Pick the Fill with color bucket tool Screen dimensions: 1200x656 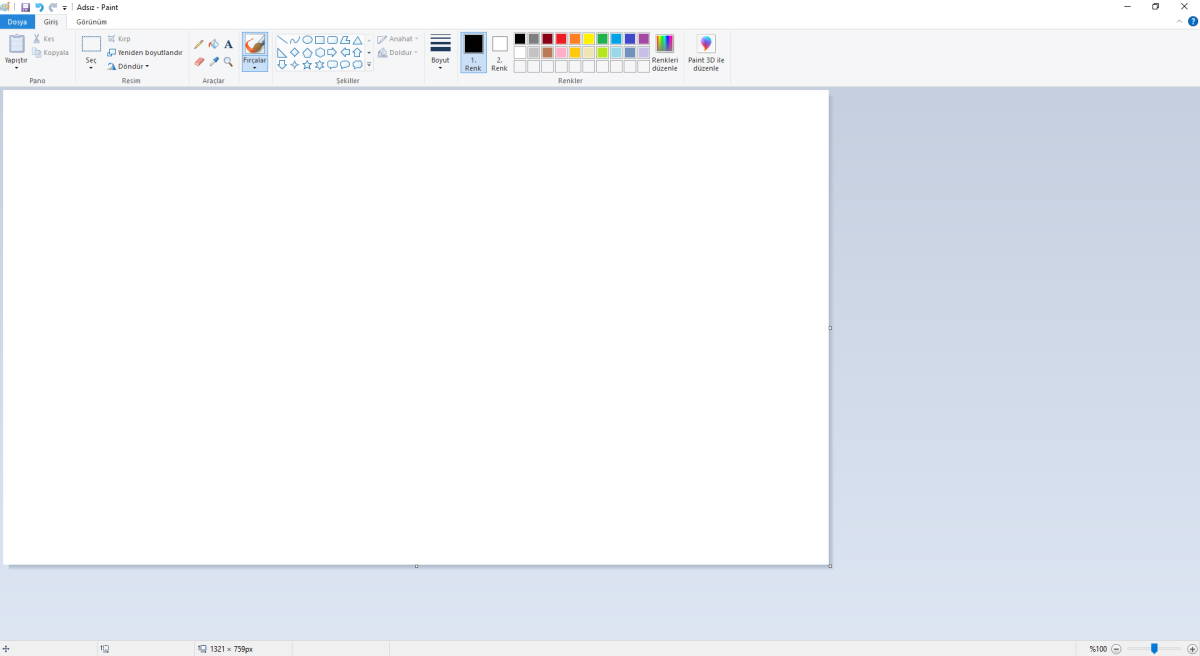pos(213,44)
